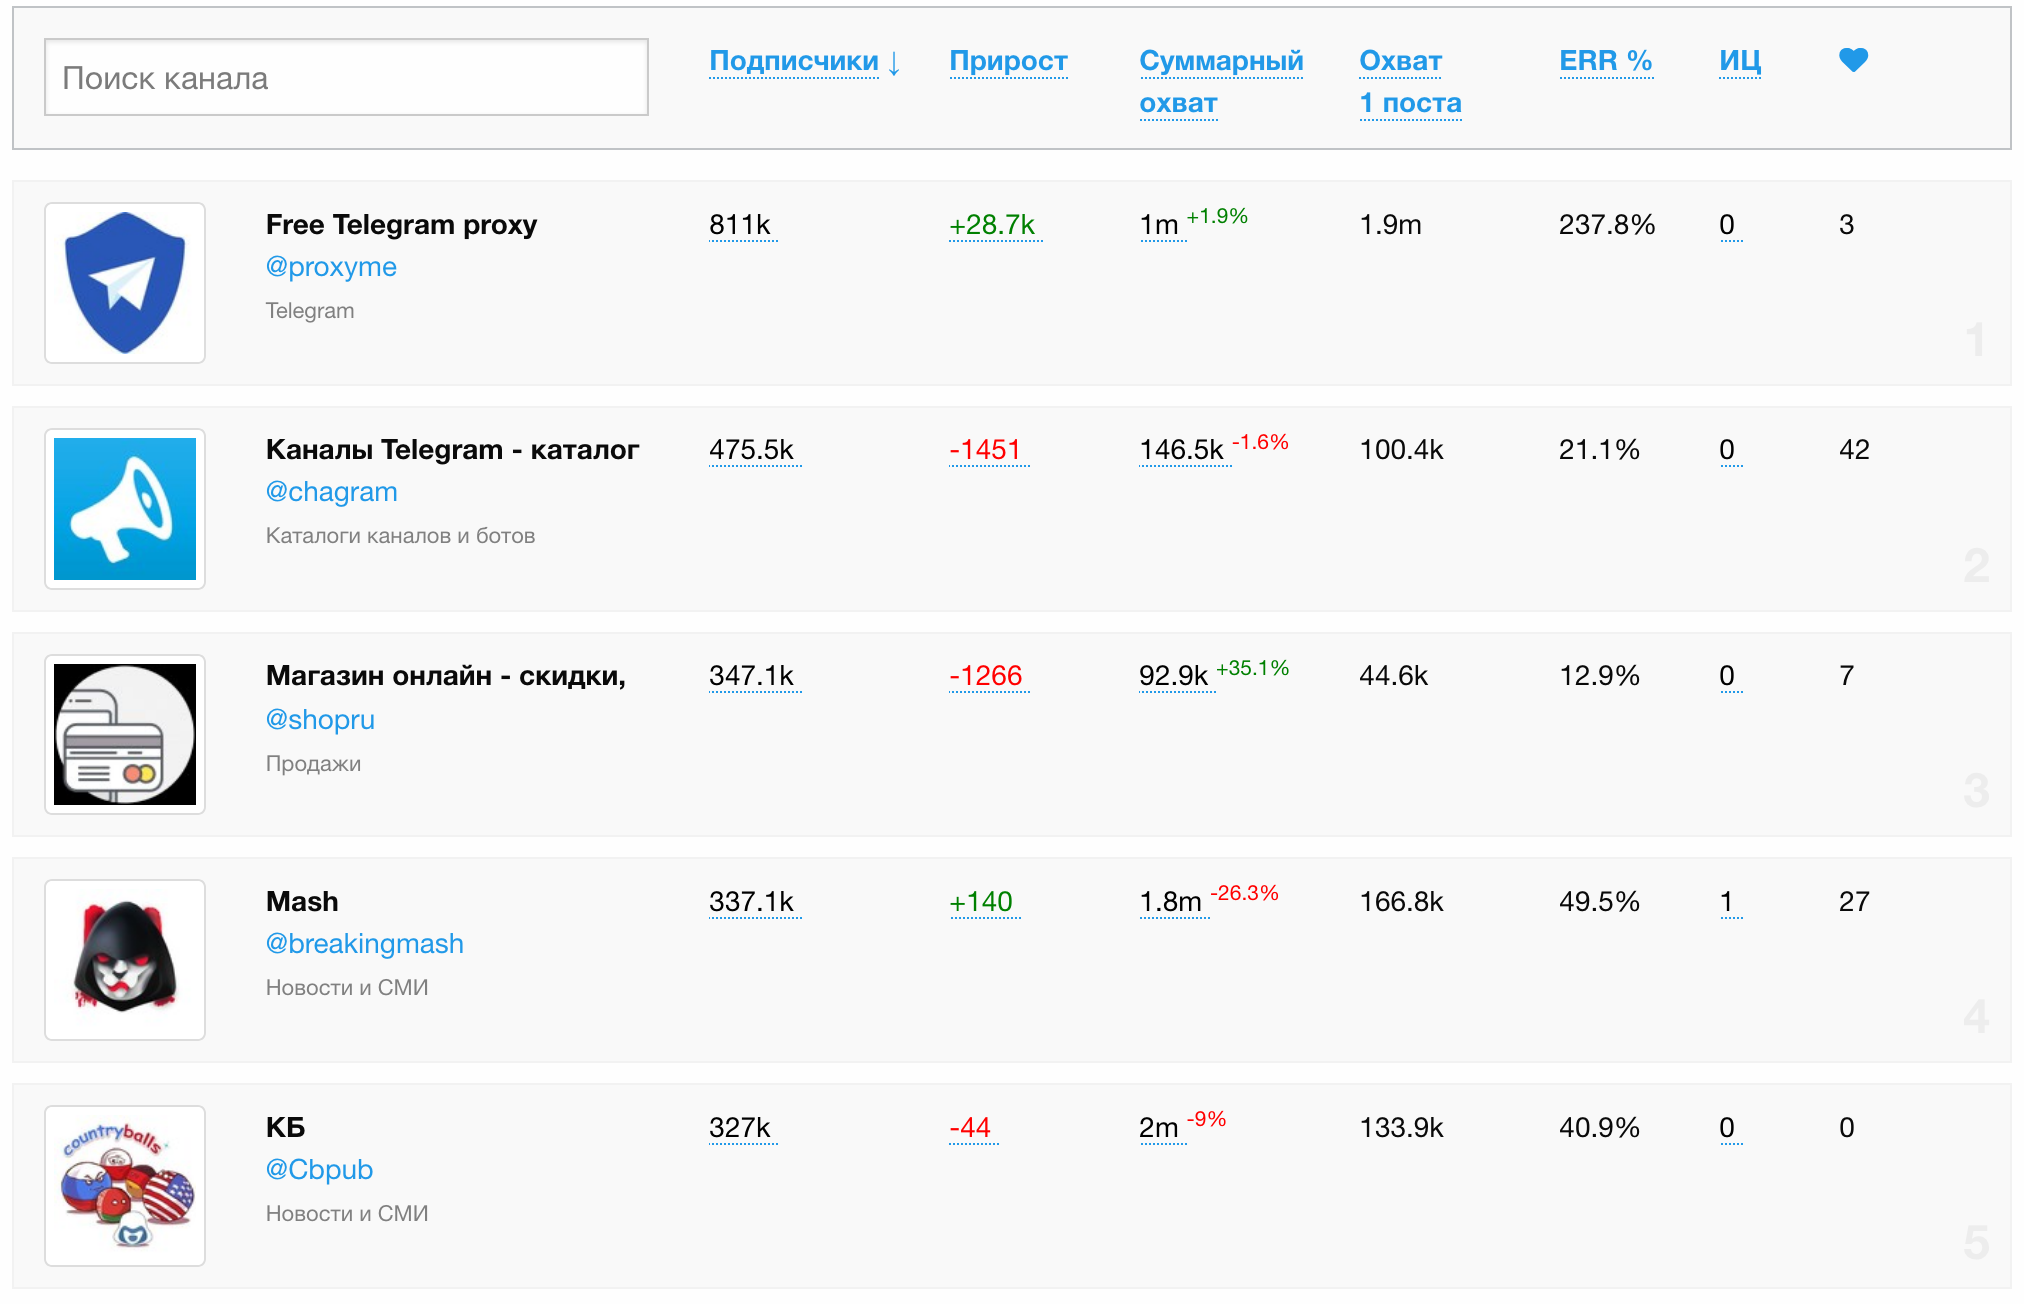
Task: Click the Продажи category label
Action: (313, 764)
